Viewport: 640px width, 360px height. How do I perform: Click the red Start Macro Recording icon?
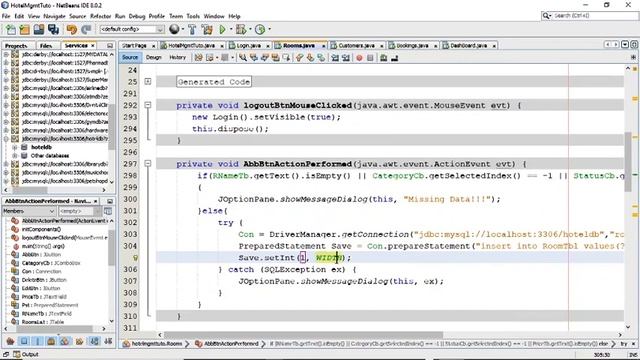[359, 58]
